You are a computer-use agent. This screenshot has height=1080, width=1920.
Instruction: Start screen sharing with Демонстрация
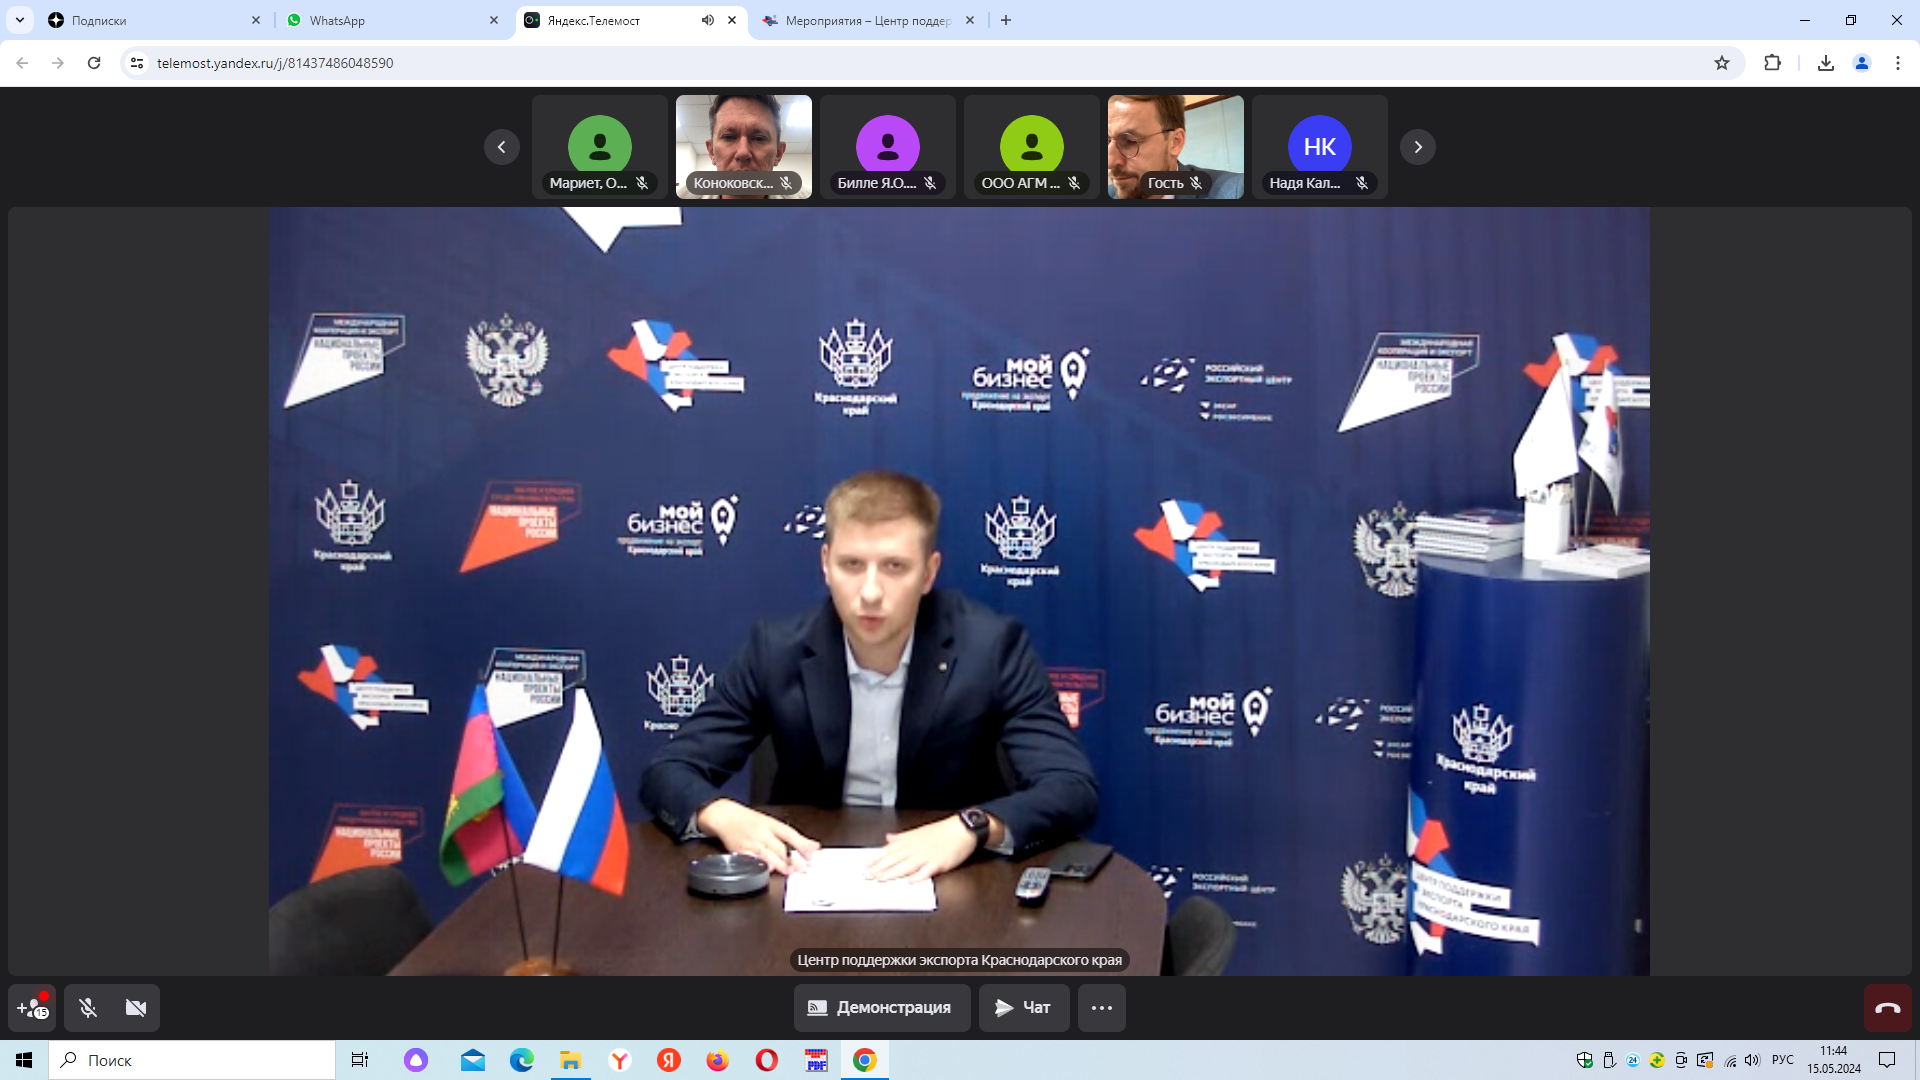coord(882,1008)
